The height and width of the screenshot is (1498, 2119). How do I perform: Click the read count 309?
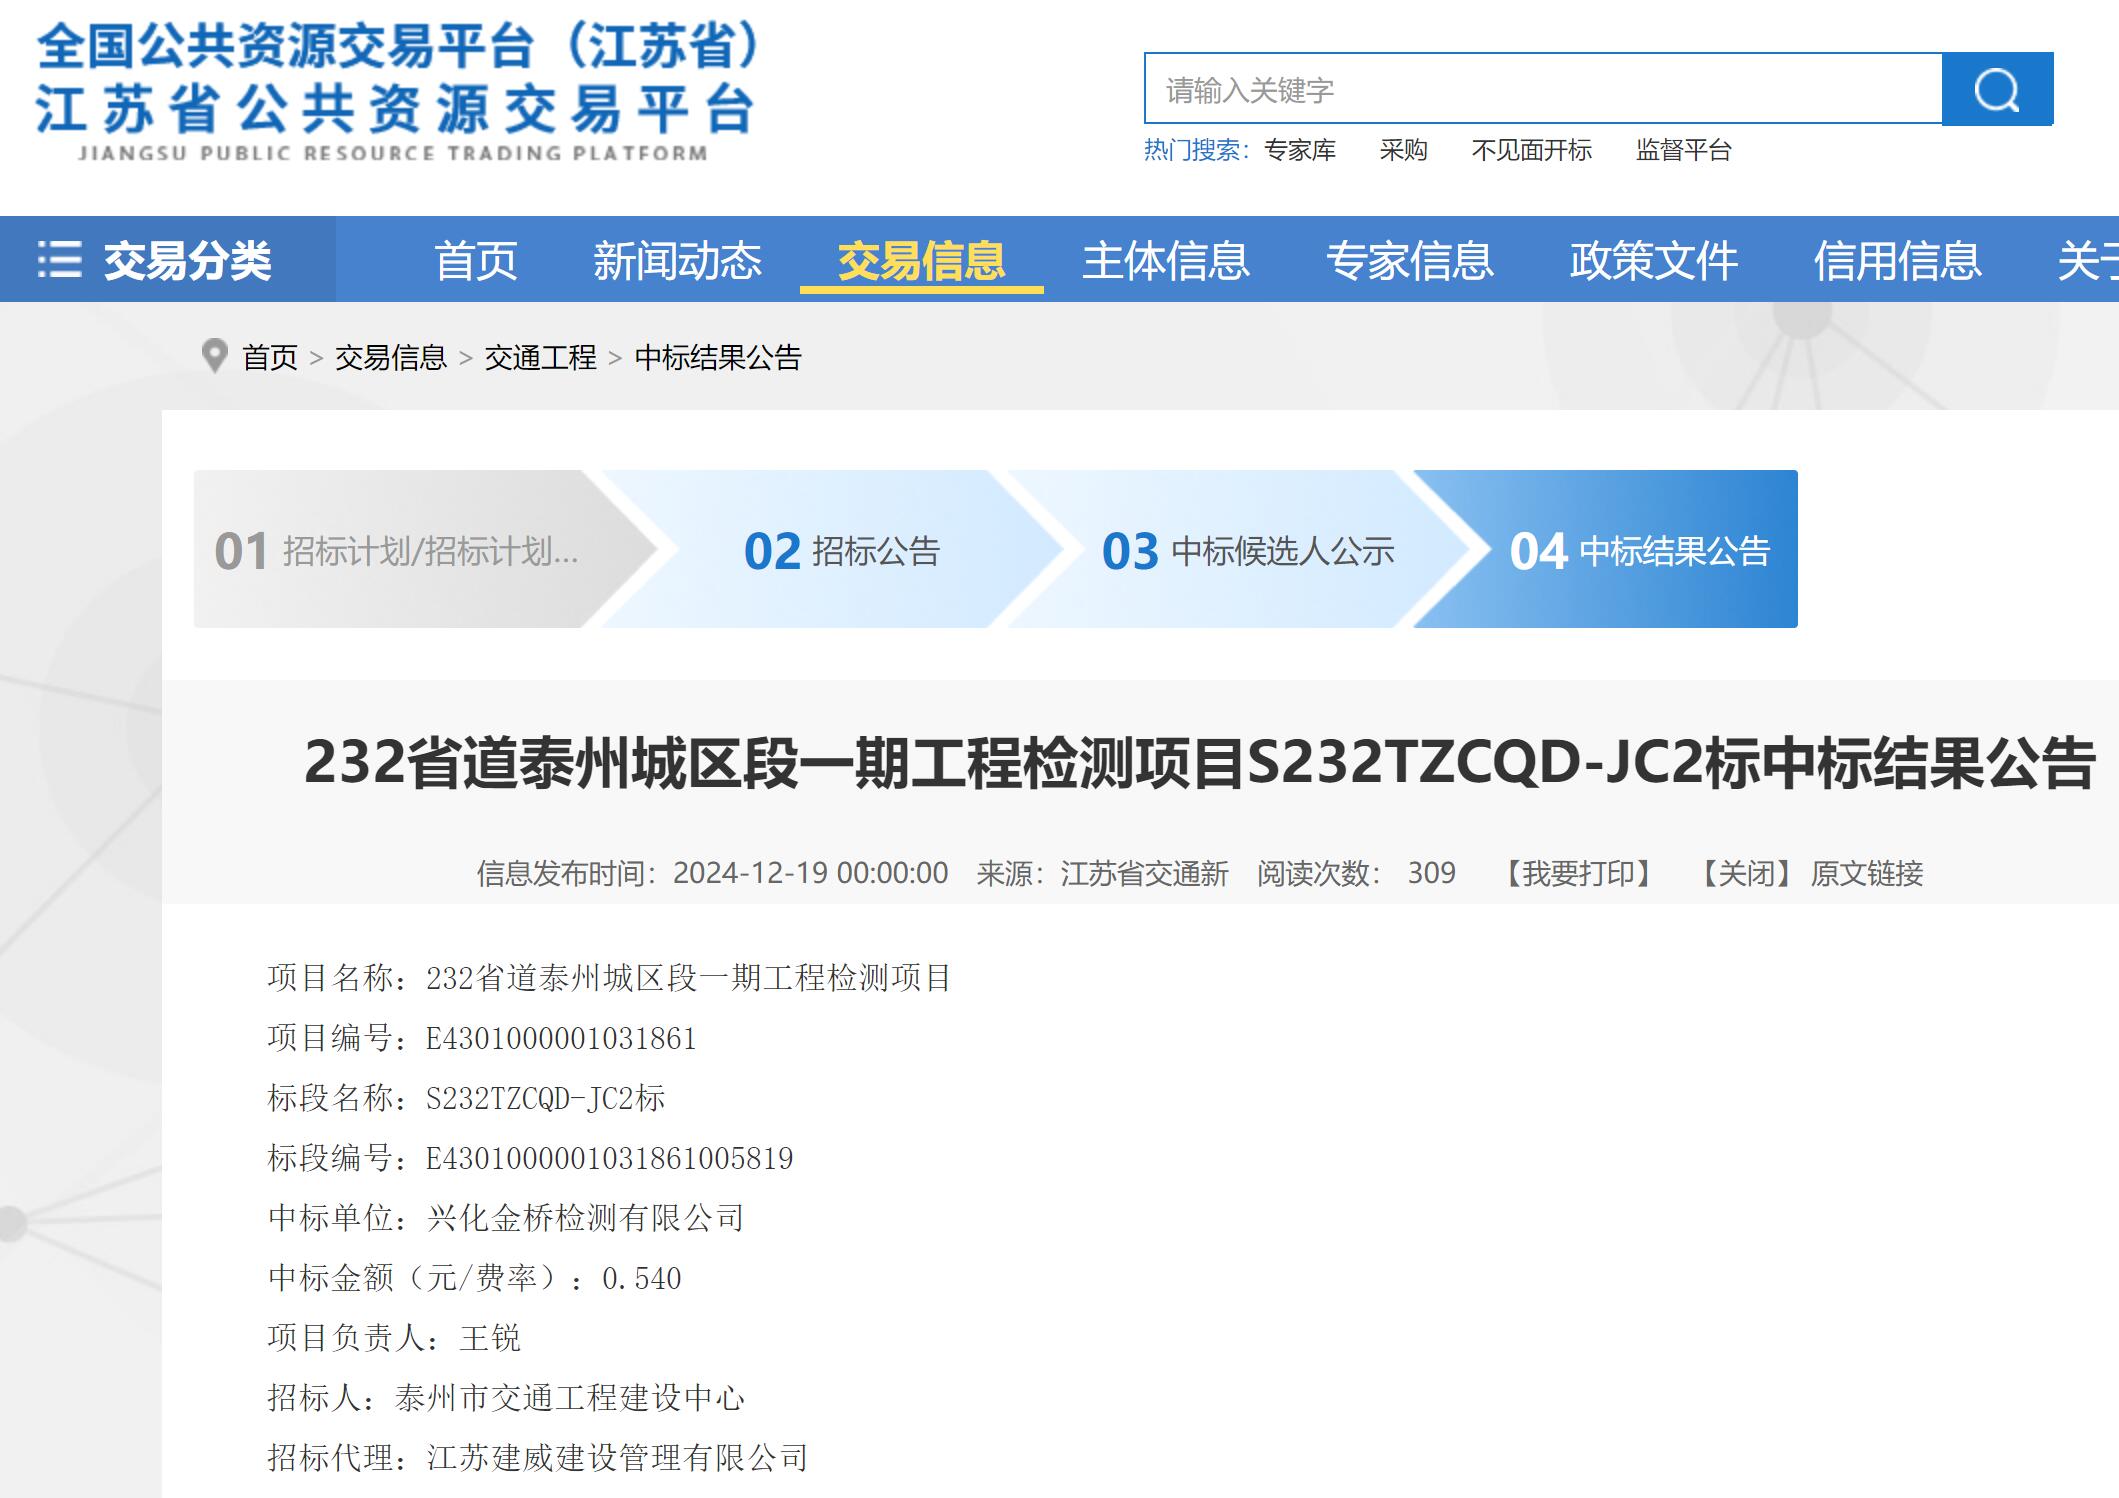point(1431,873)
